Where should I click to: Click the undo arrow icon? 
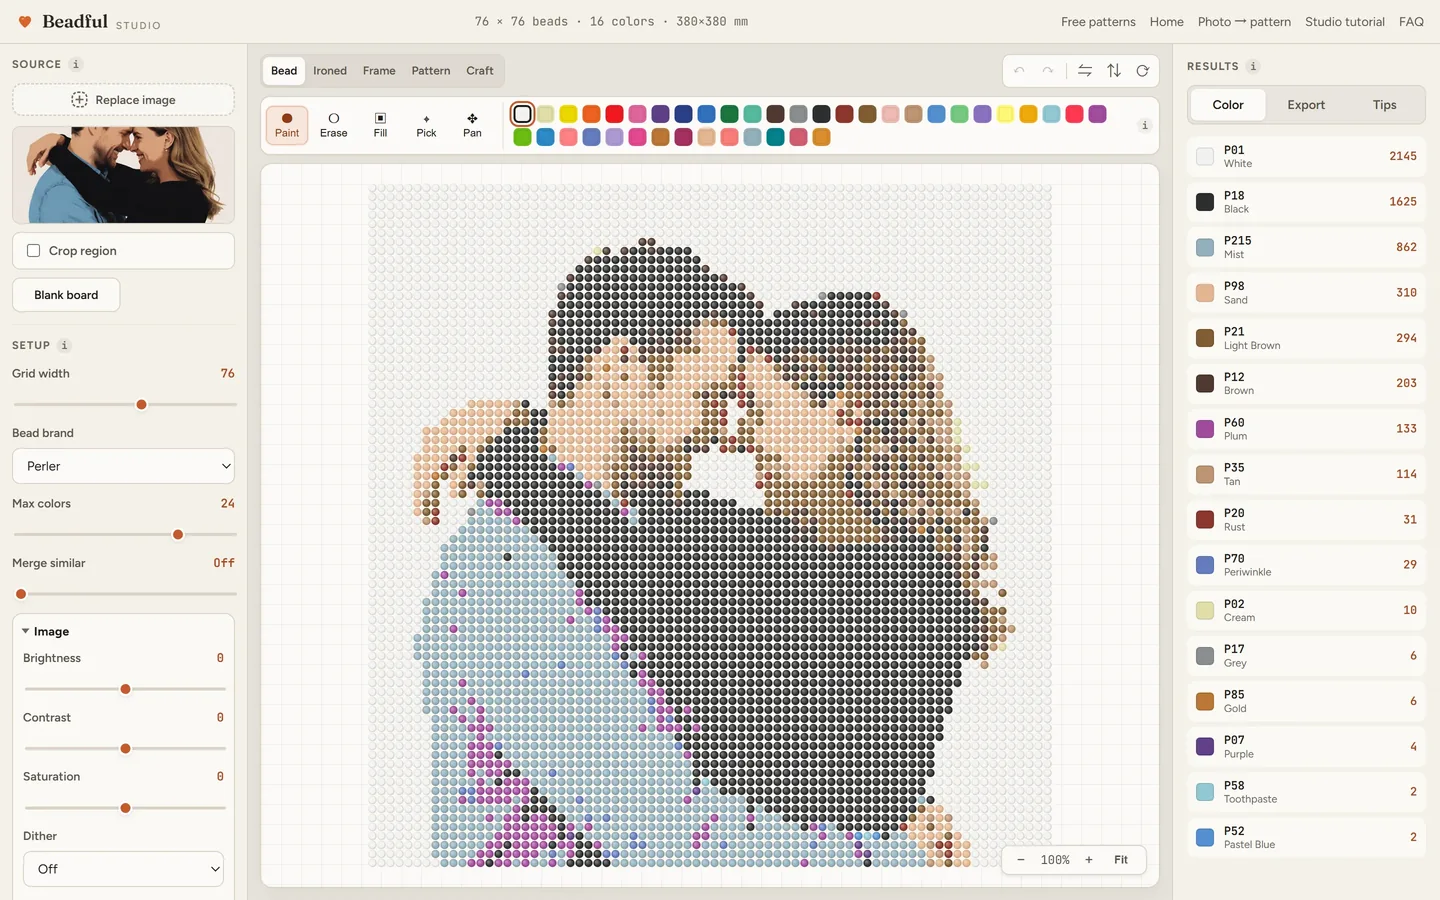[1019, 71]
